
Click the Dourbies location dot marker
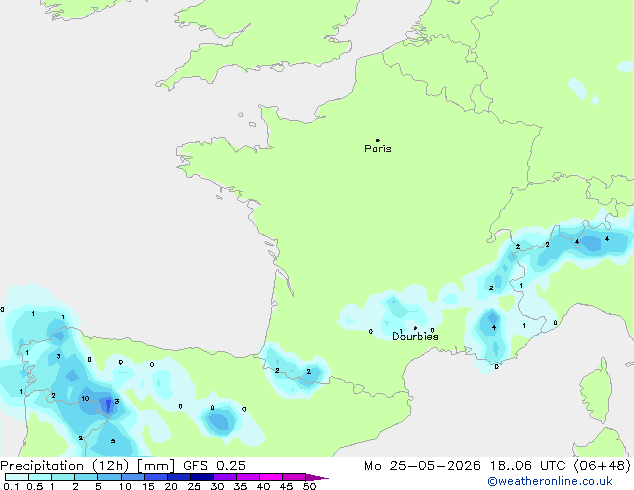point(415,328)
